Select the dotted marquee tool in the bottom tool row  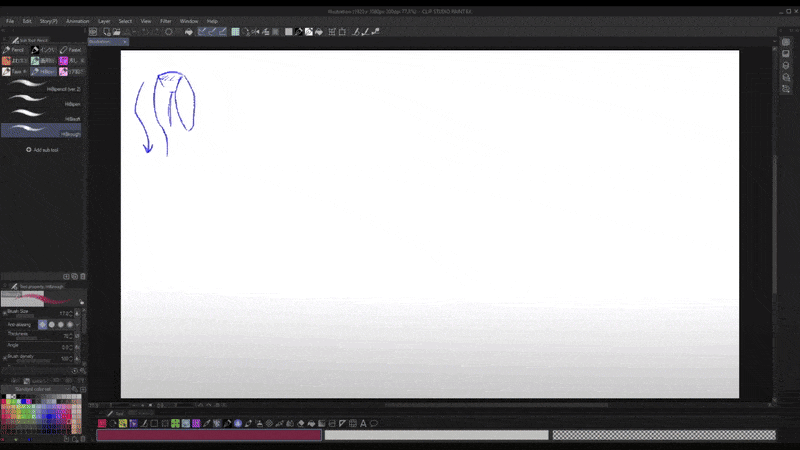pos(165,423)
